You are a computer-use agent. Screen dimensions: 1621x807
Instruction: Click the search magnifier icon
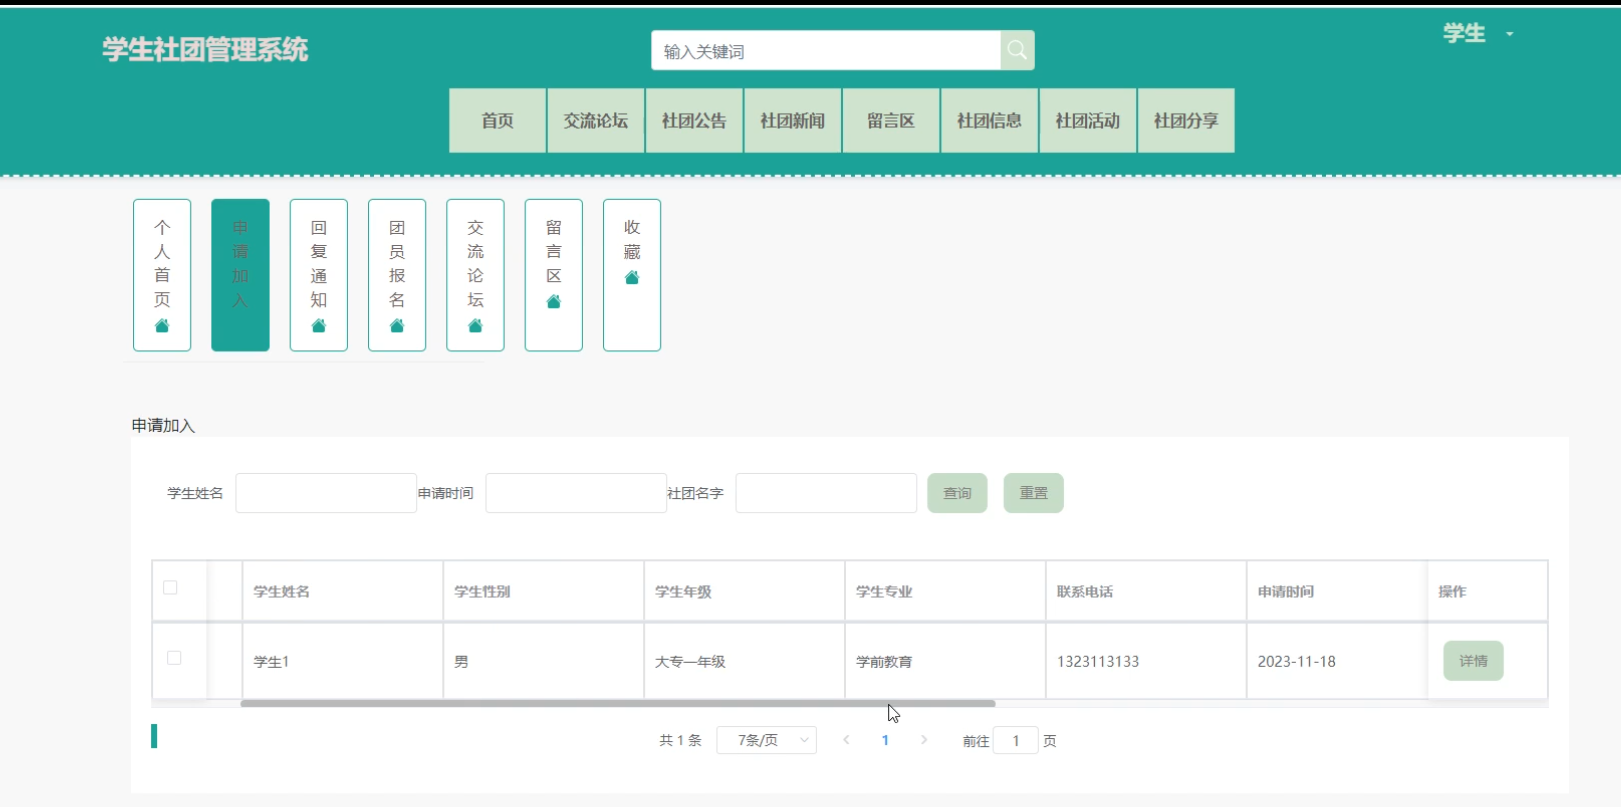(x=1017, y=50)
